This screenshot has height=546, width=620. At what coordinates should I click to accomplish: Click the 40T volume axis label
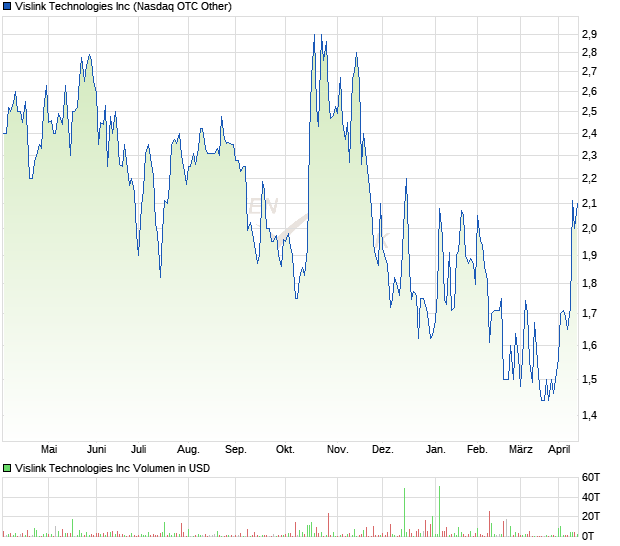point(591,497)
